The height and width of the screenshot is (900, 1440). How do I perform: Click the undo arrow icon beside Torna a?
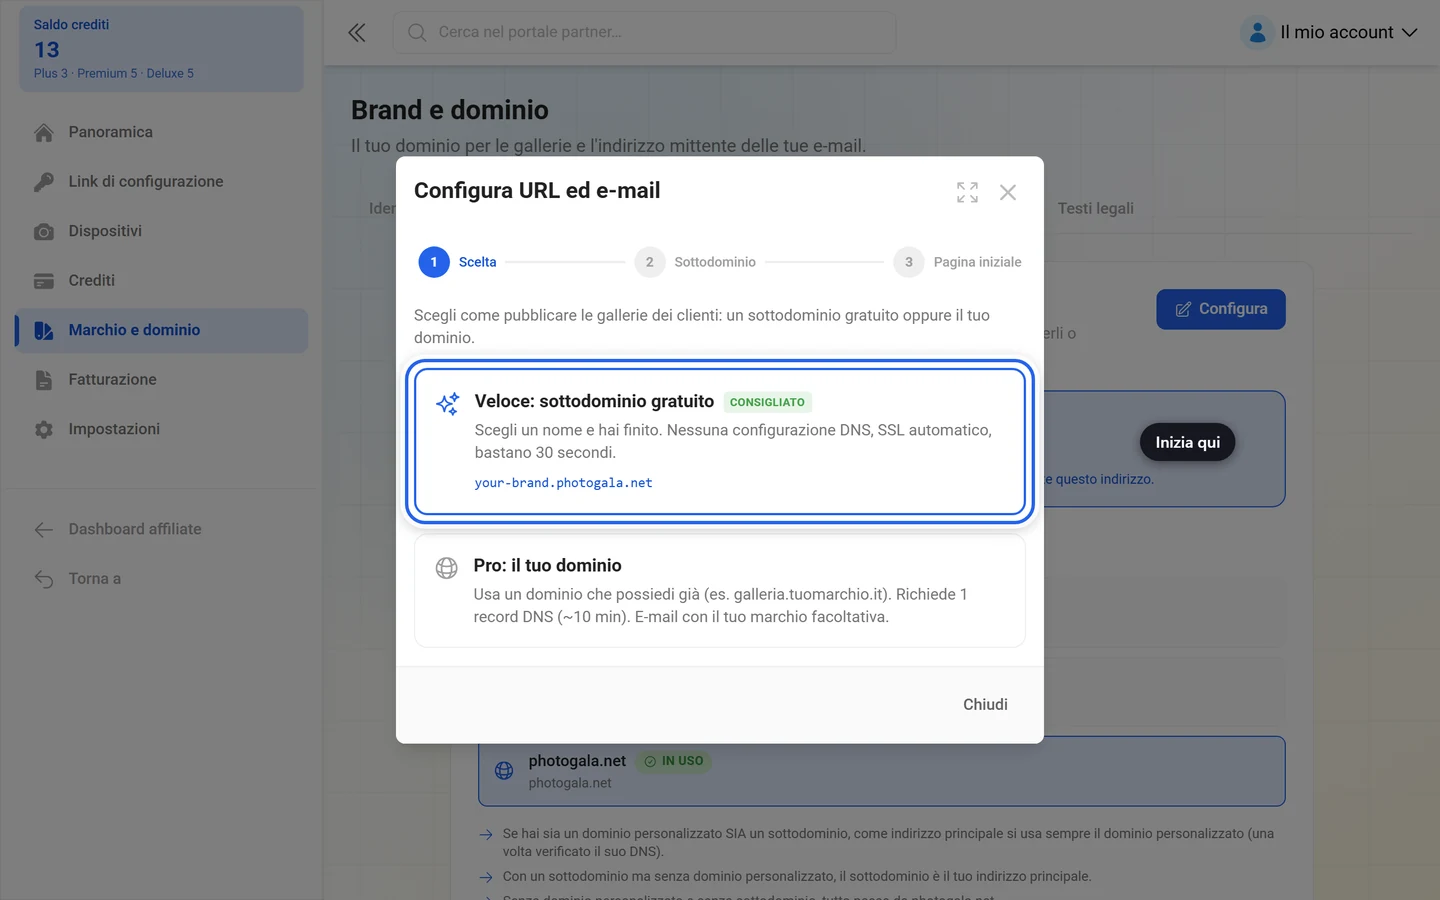tap(44, 579)
